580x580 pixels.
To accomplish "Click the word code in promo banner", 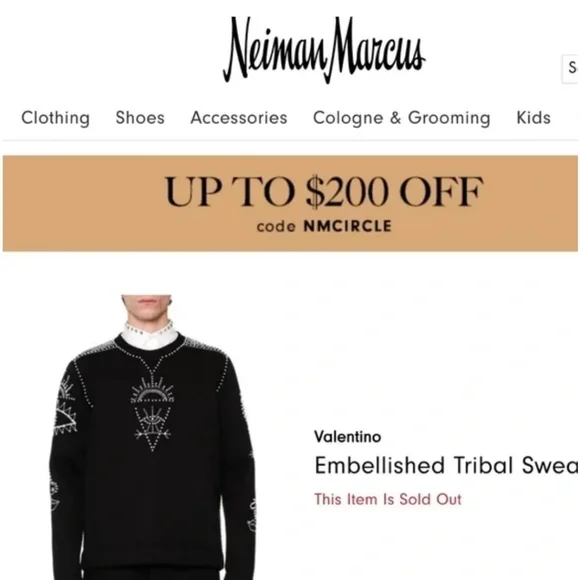I will coord(276,226).
